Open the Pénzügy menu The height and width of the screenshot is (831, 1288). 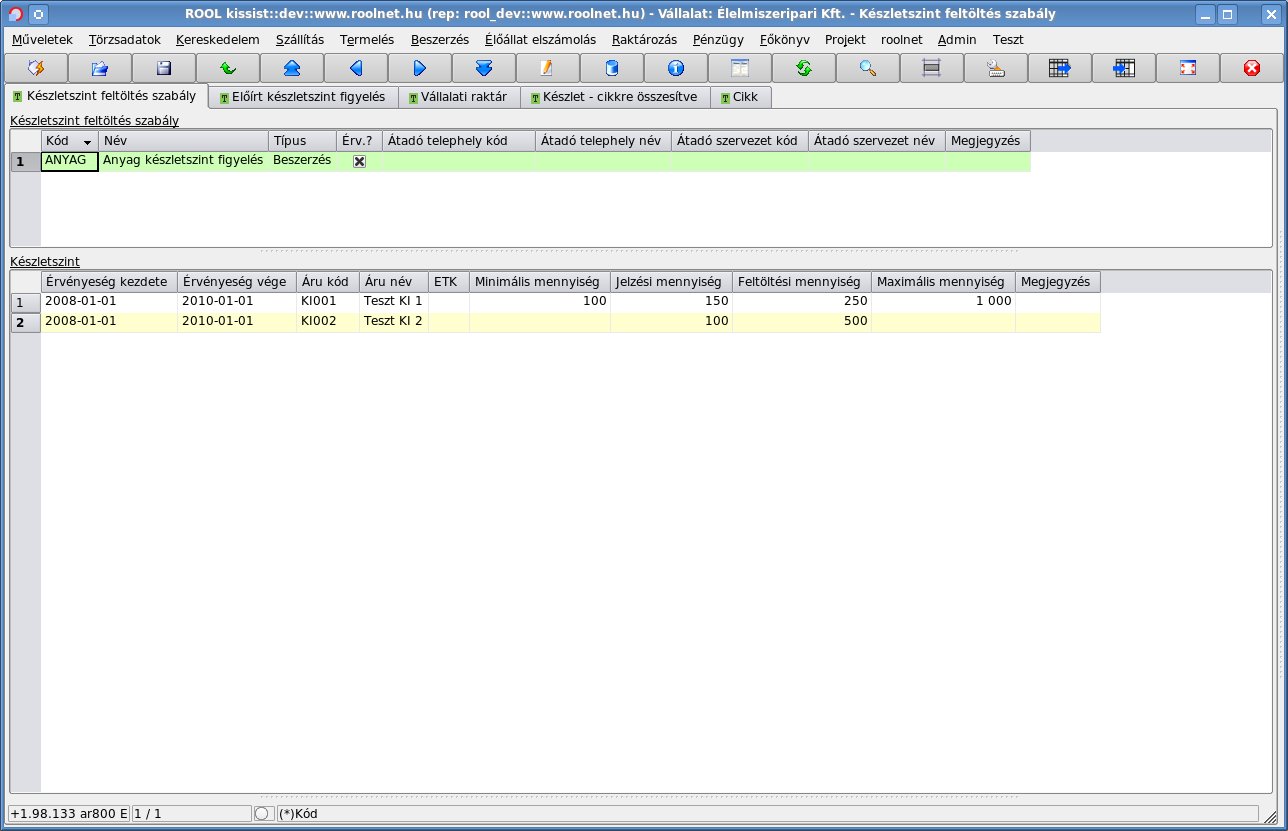[718, 39]
